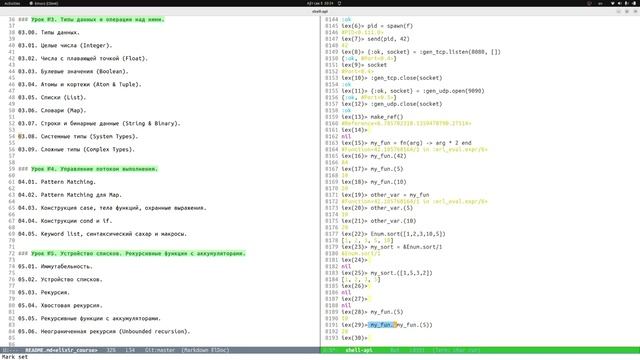Click the README.md buffer name in mode line

(61, 350)
